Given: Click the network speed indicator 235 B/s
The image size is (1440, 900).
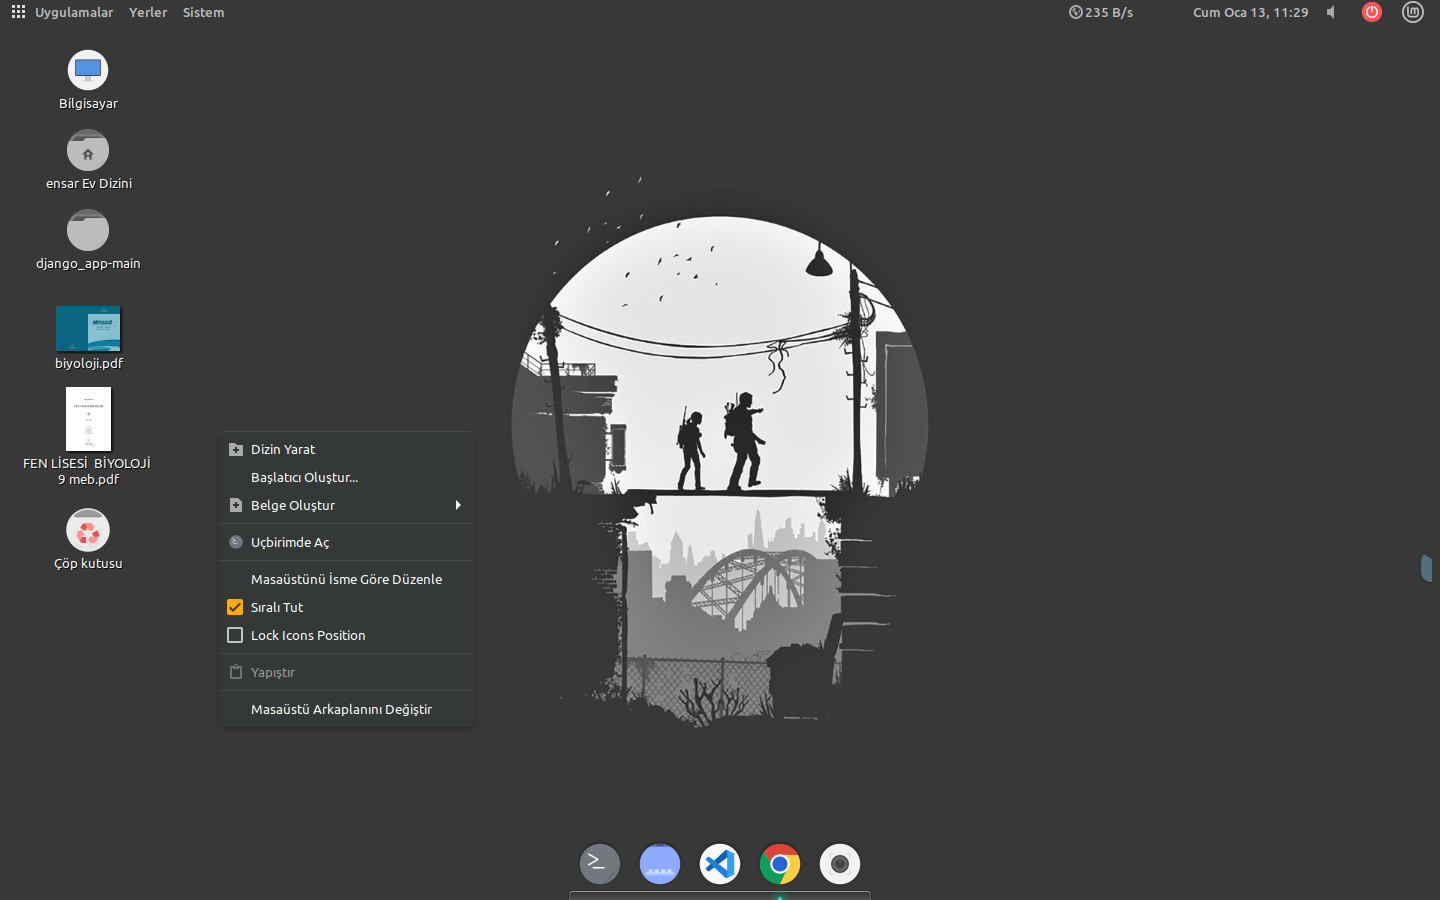Looking at the screenshot, I should pyautogui.click(x=1101, y=12).
